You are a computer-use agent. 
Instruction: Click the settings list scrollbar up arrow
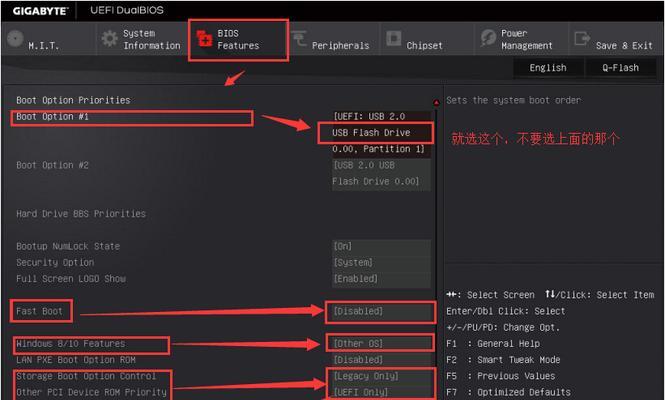coord(436,103)
